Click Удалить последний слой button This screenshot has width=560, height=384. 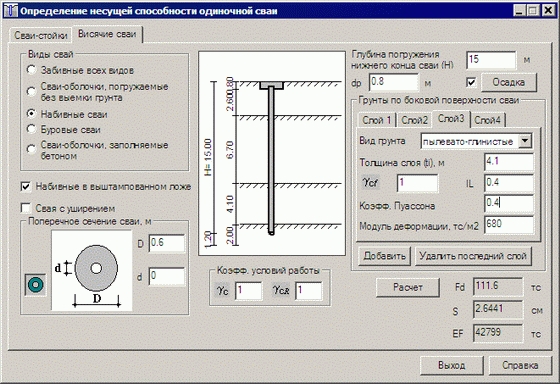pos(473,256)
